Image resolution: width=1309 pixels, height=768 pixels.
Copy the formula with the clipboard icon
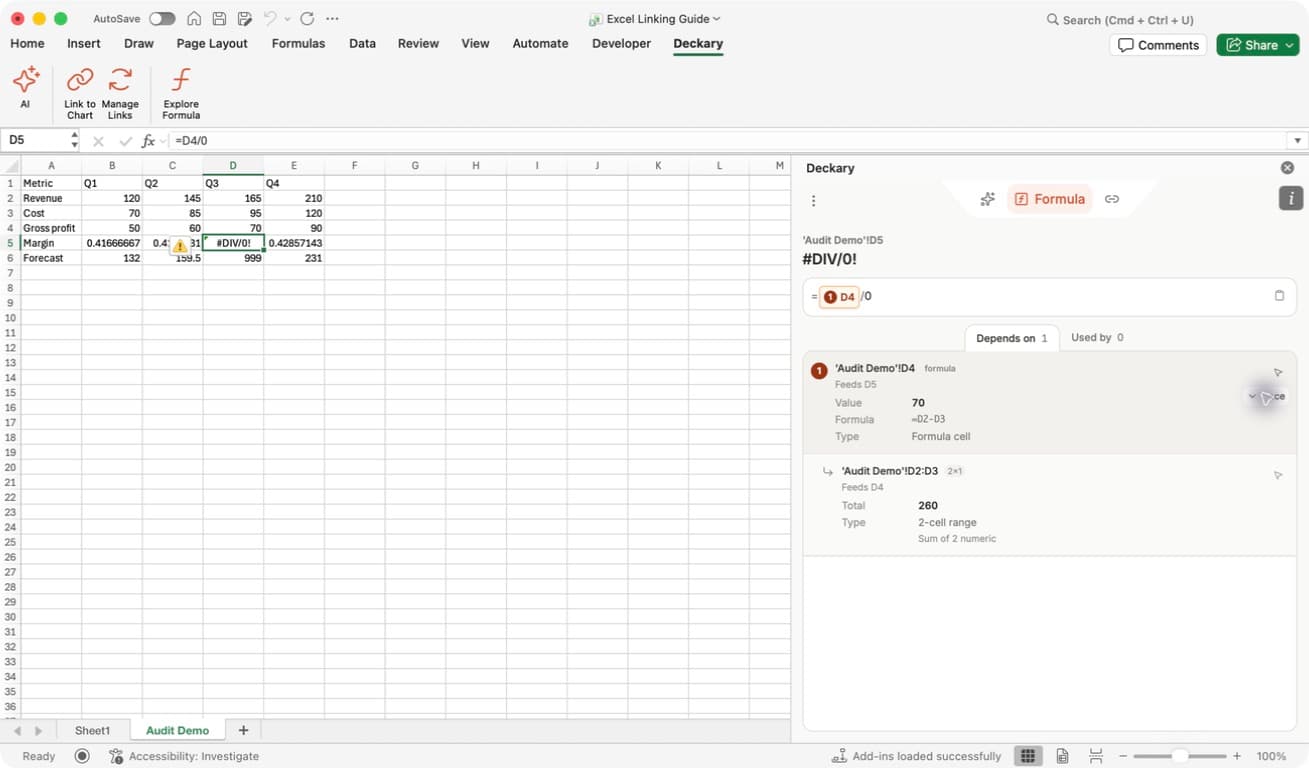pyautogui.click(x=1279, y=296)
